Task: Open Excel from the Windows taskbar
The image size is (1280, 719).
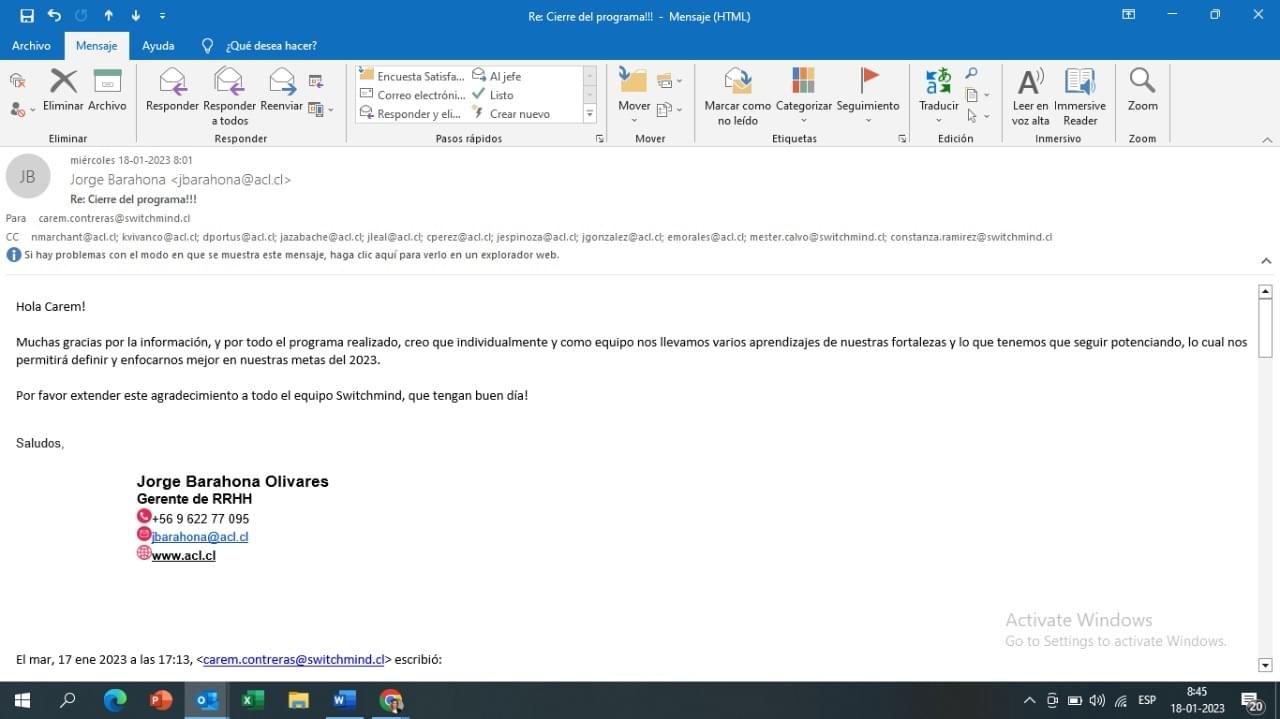Action: 253,700
